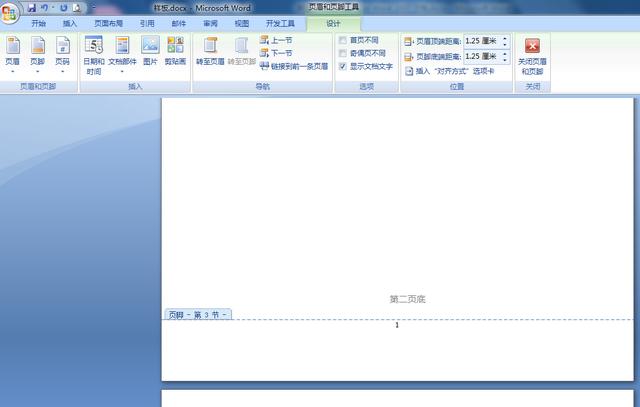Viewport: 640px width, 407px height.
Task: Open the Undo history dropdown arrow
Action: pyautogui.click(x=53, y=8)
